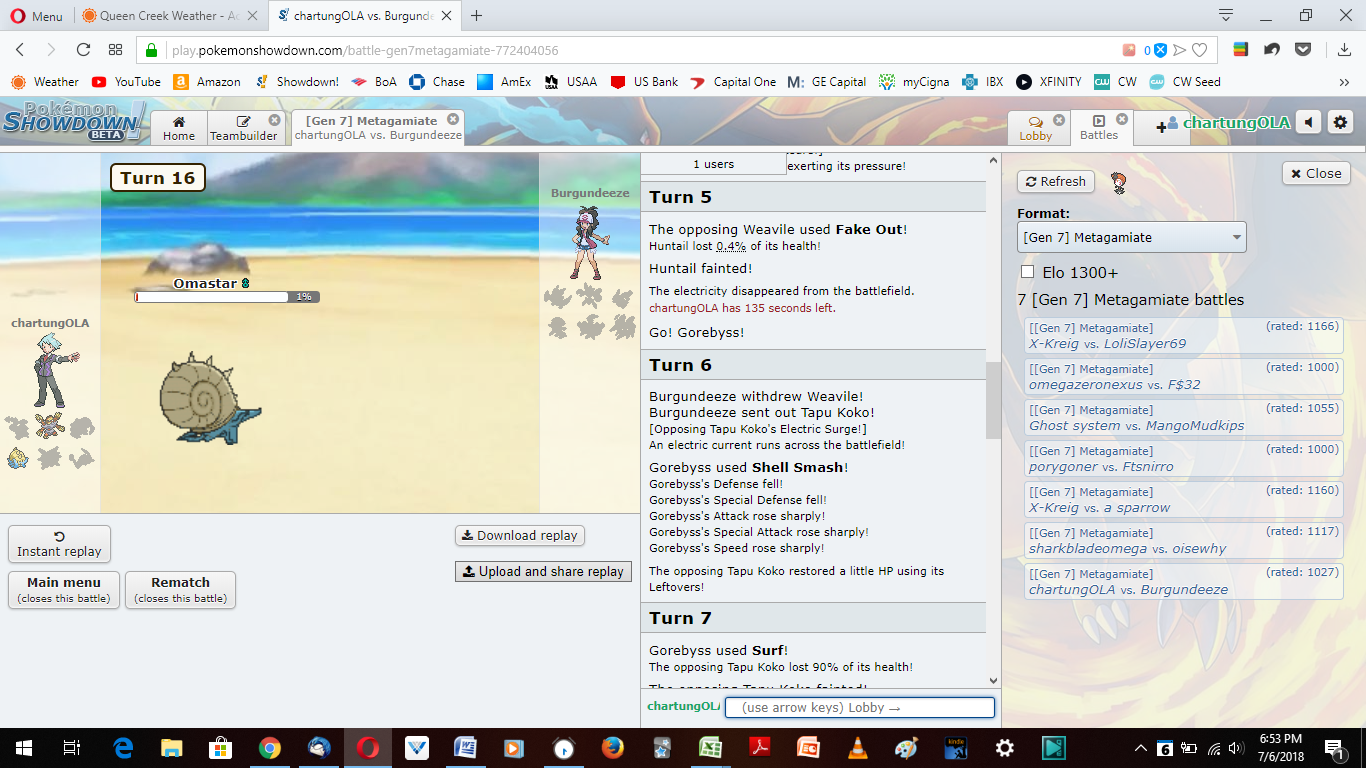The image size is (1366, 768).
Task: Open the Amazon bookmark
Action: pos(207,82)
